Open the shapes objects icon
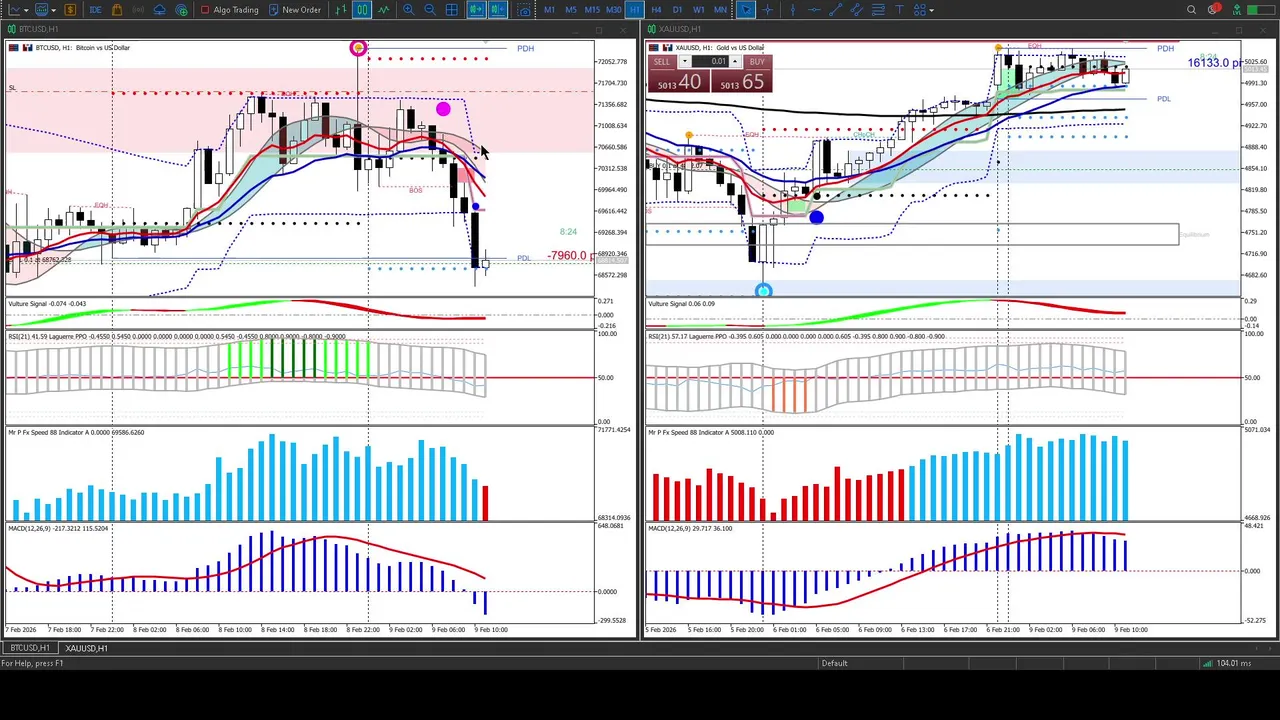This screenshot has height=720, width=1280. click(x=920, y=10)
